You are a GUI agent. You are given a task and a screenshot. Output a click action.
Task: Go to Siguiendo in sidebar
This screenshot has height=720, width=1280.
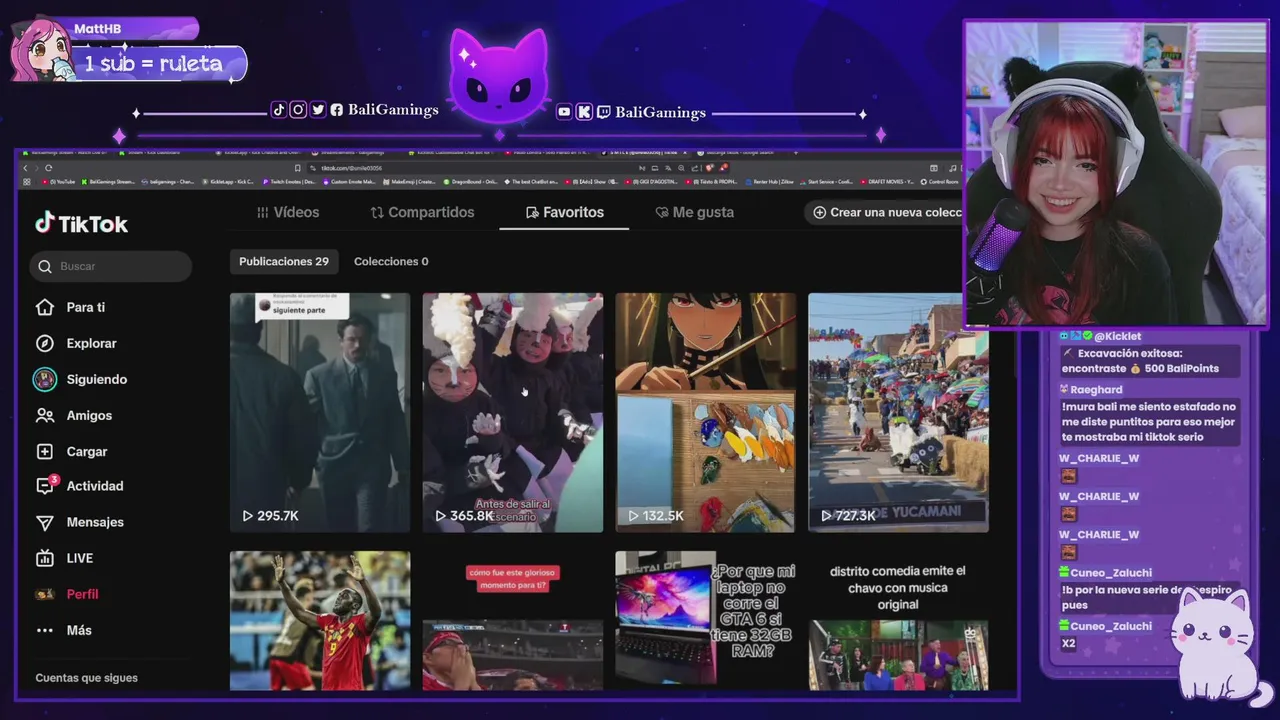81,379
